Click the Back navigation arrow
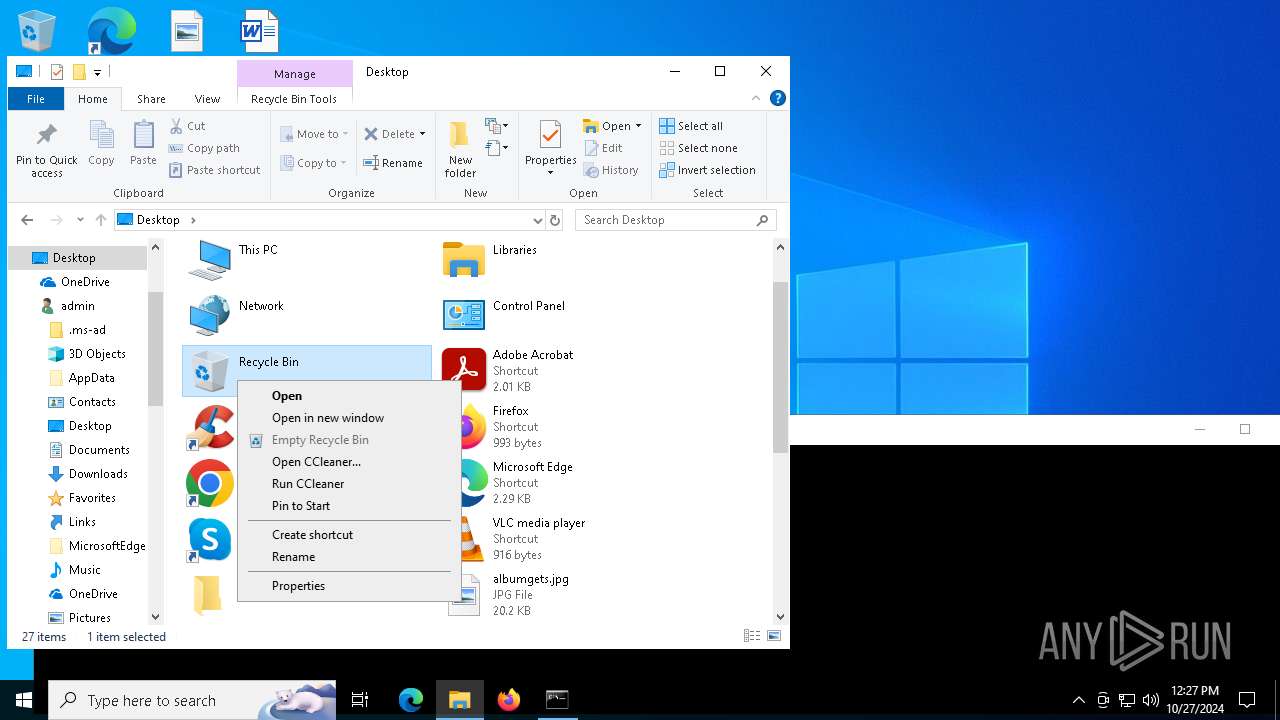Image resolution: width=1280 pixels, height=720 pixels. pos(27,220)
